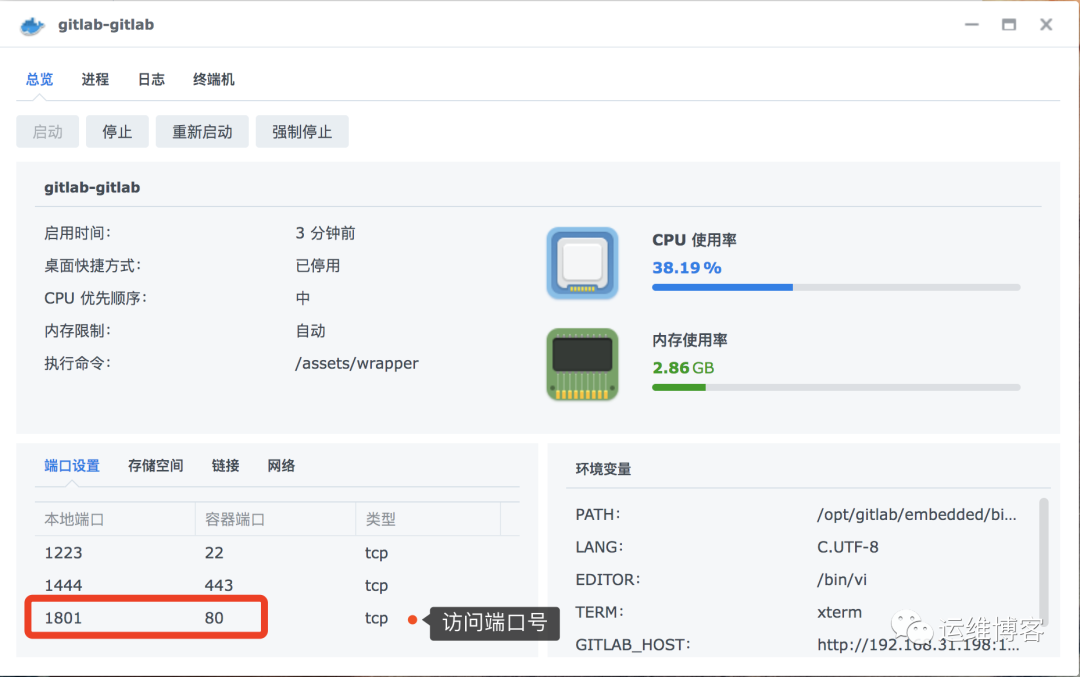Select the 端口设置 sub-tab
This screenshot has height=677, width=1080.
click(72, 466)
